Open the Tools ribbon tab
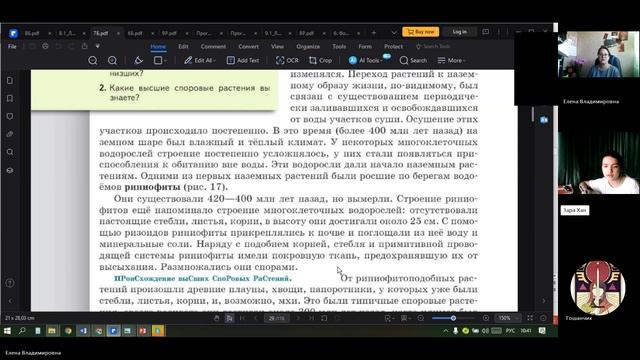640x360 pixels. 339,47
